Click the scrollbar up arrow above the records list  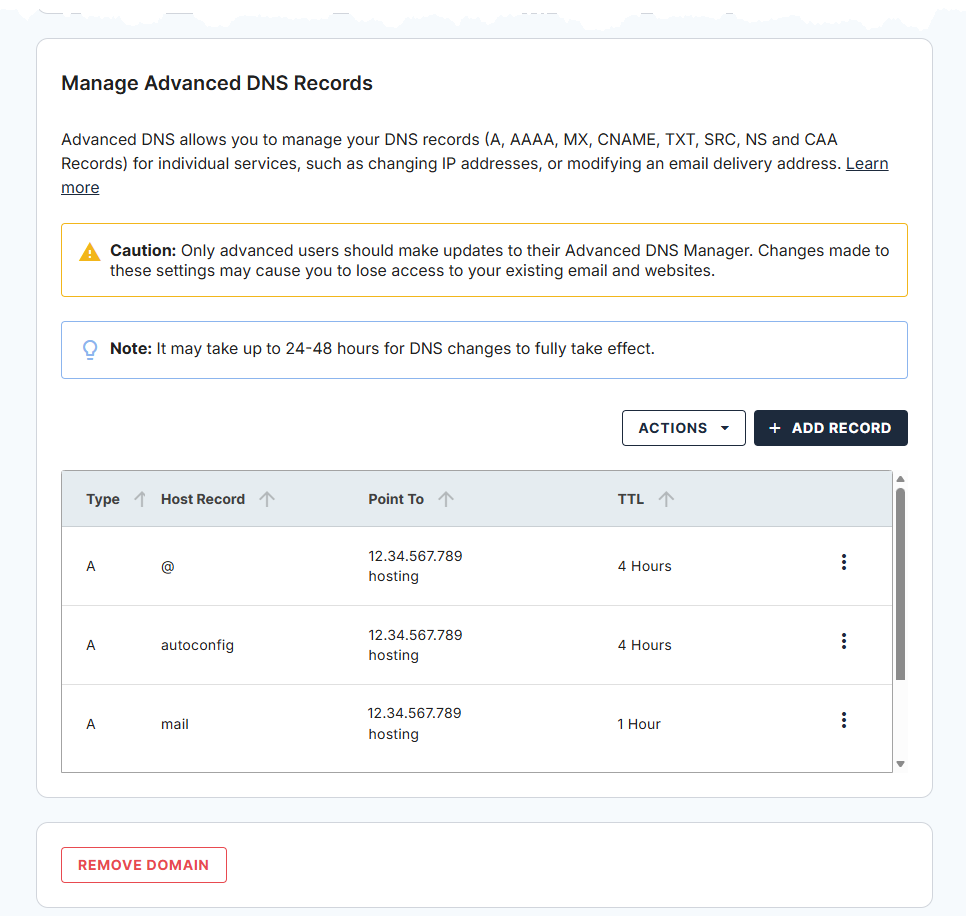pos(901,481)
